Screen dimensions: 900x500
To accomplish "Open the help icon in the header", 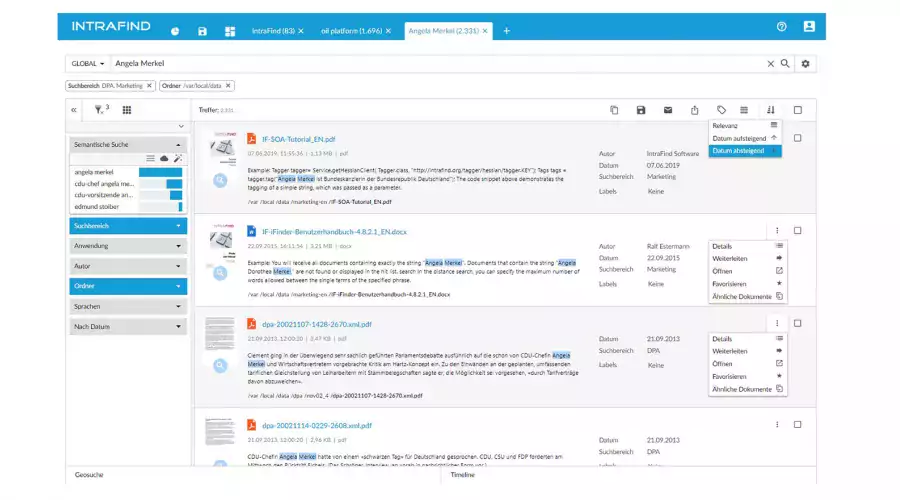I will coord(782,28).
